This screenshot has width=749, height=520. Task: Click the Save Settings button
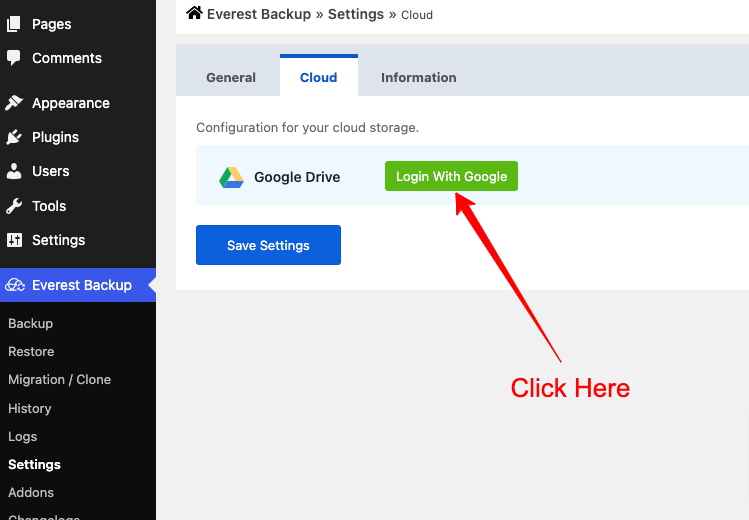(268, 245)
